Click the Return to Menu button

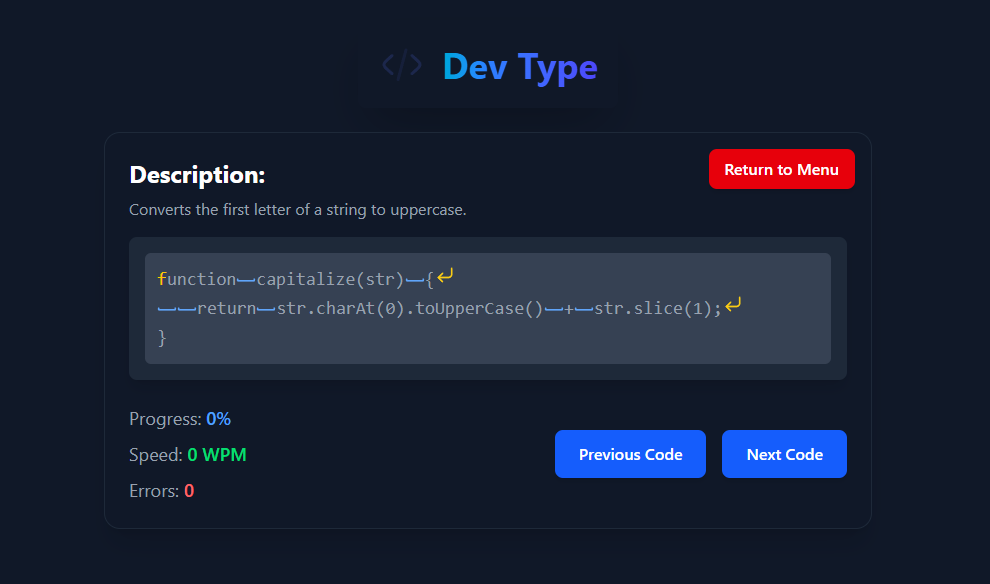point(782,169)
